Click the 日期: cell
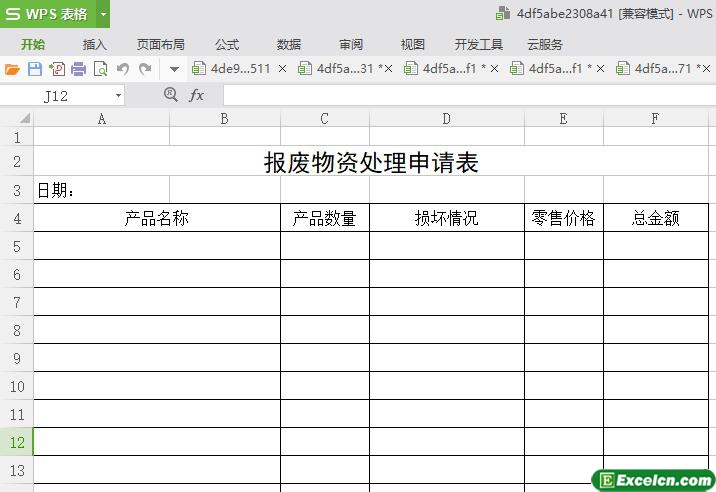 tap(101, 190)
